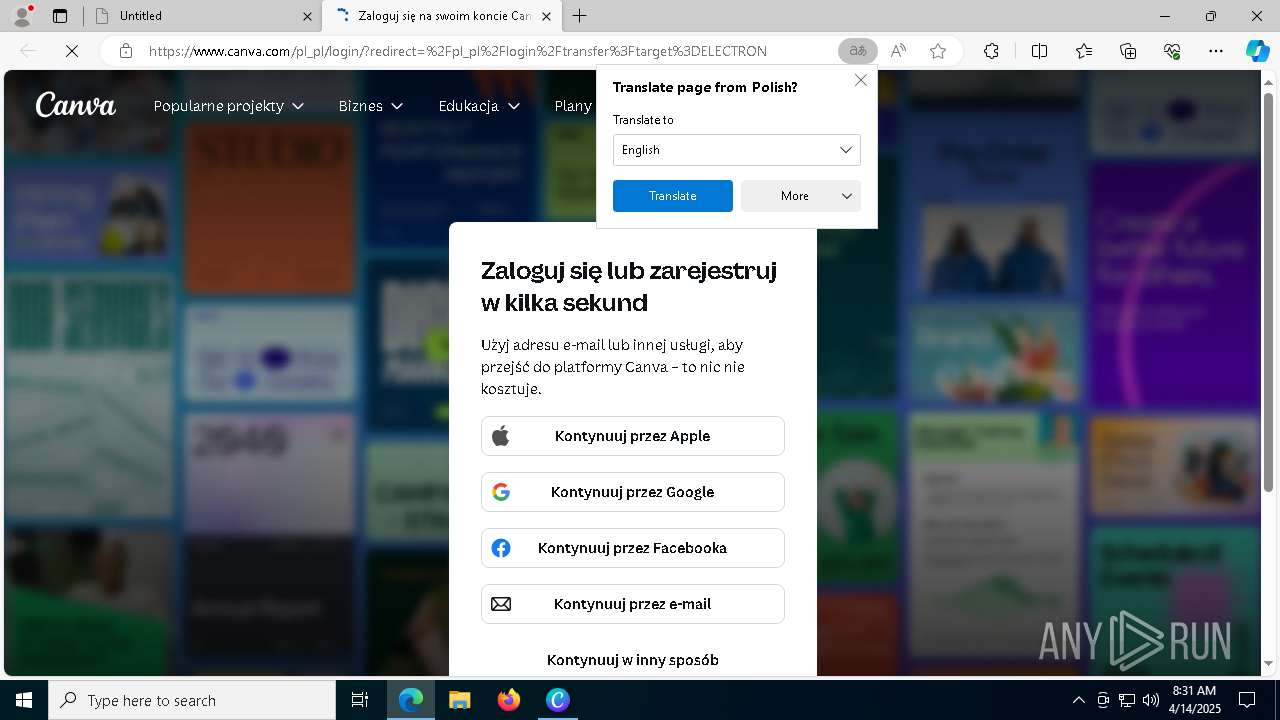Open Translate to language dropdown
This screenshot has width=1280, height=720.
click(x=737, y=150)
